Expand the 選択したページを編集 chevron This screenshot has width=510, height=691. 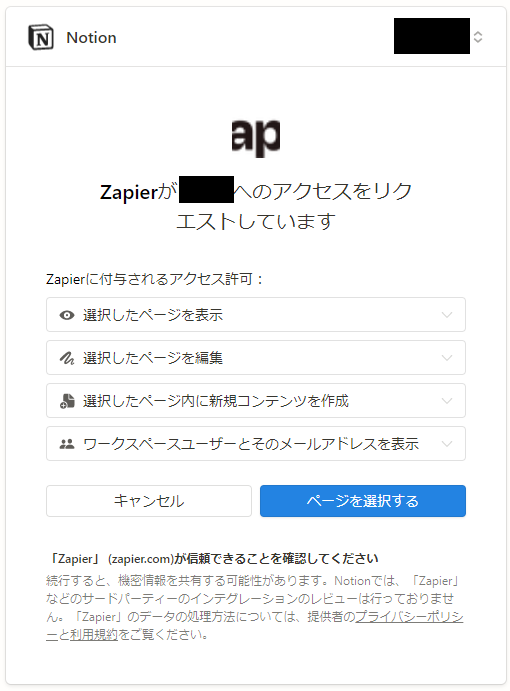coord(447,358)
